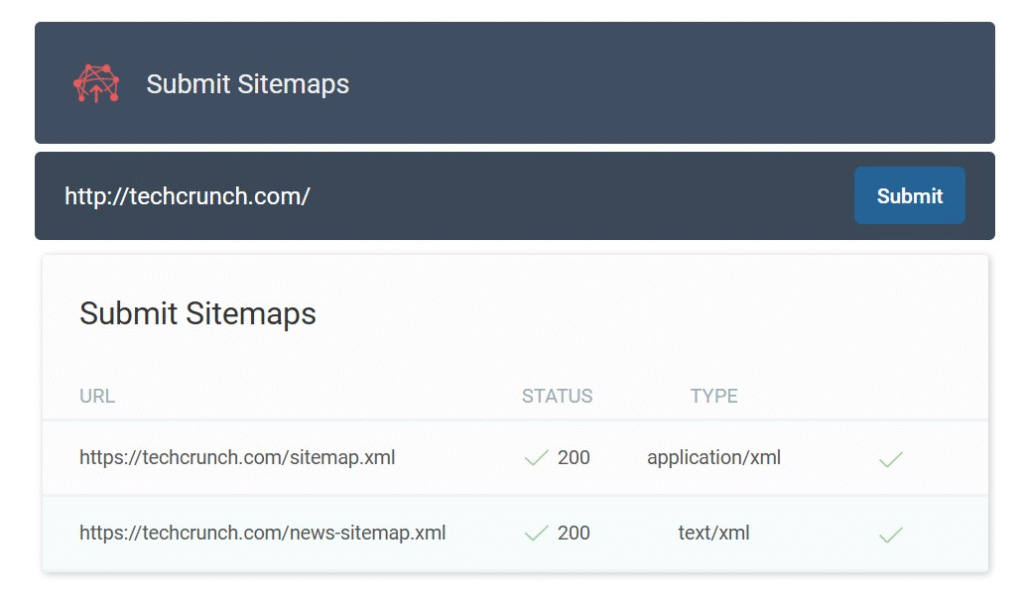Click the final checkmark in application/xml row
The width and height of the screenshot is (1024, 602).
[x=891, y=460]
